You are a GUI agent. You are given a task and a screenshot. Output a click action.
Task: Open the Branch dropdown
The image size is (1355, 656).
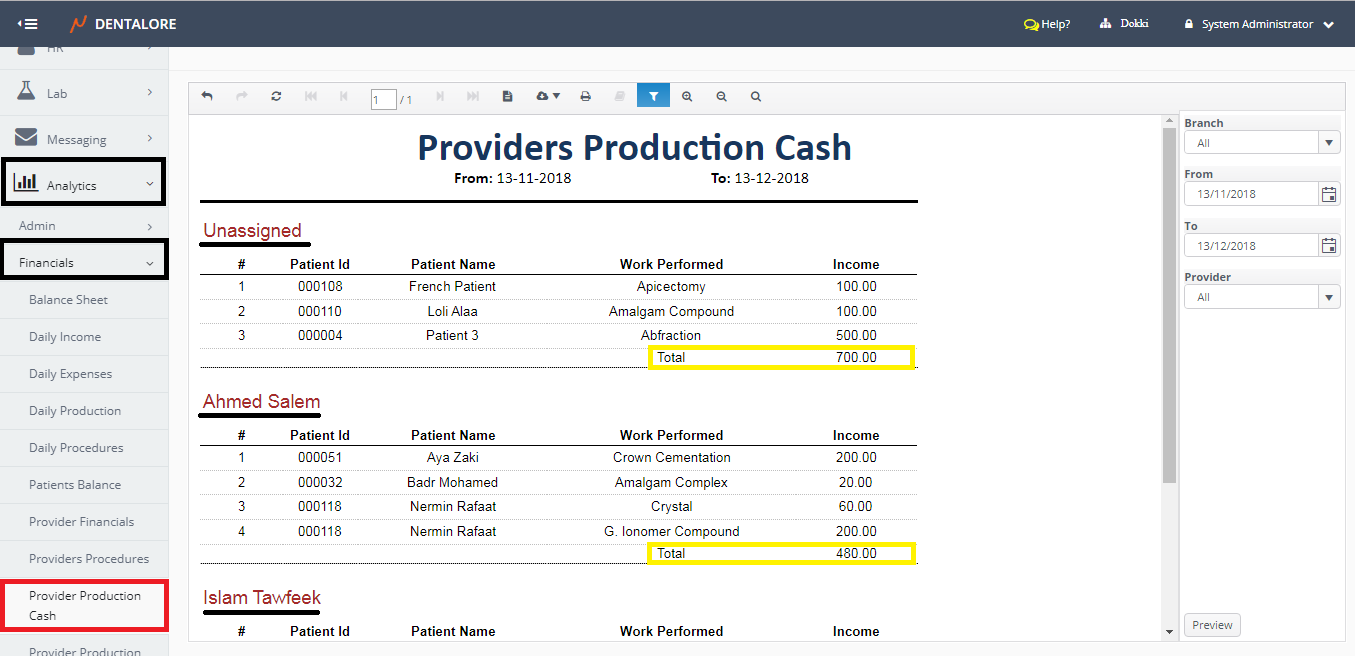[x=1329, y=143]
